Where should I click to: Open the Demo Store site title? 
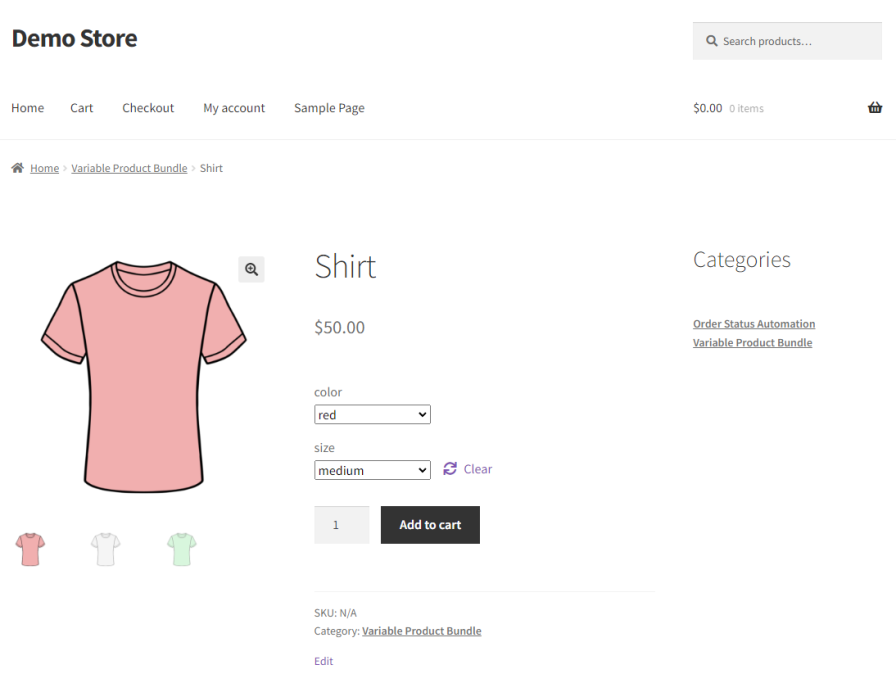point(74,39)
